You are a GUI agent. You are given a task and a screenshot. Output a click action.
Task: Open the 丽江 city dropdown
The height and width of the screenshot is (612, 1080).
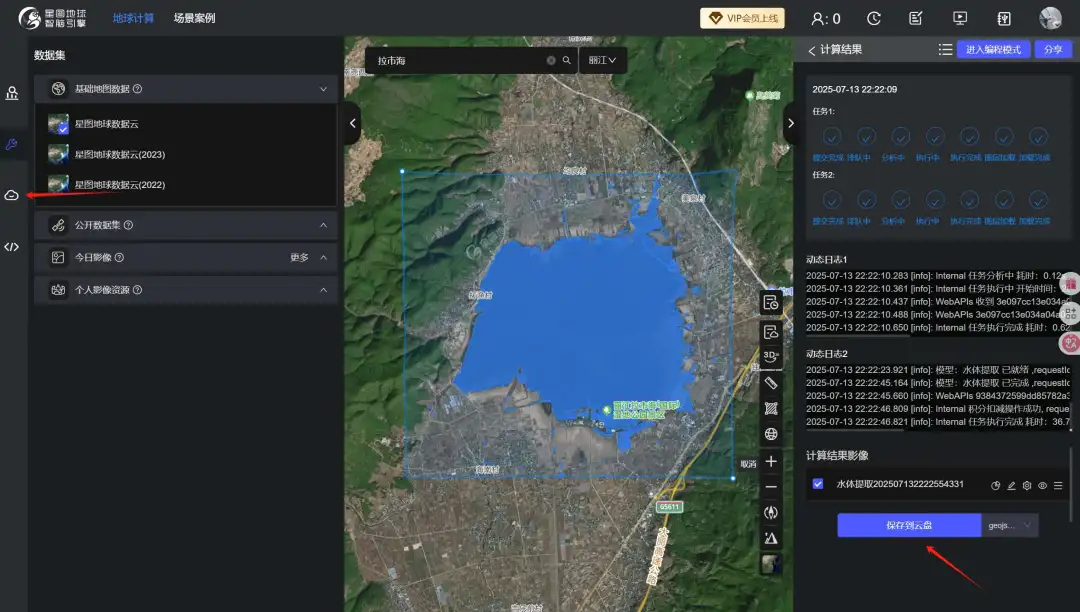602,61
